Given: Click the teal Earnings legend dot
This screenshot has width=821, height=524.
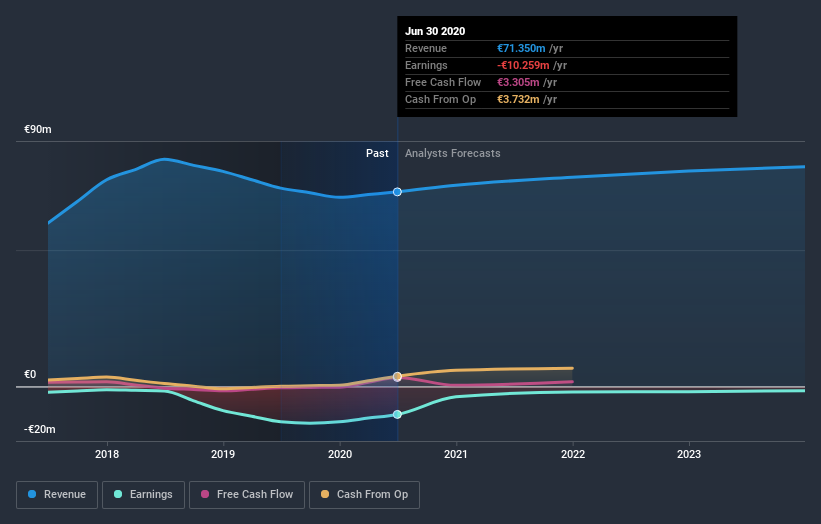Looking at the screenshot, I should click(118, 494).
